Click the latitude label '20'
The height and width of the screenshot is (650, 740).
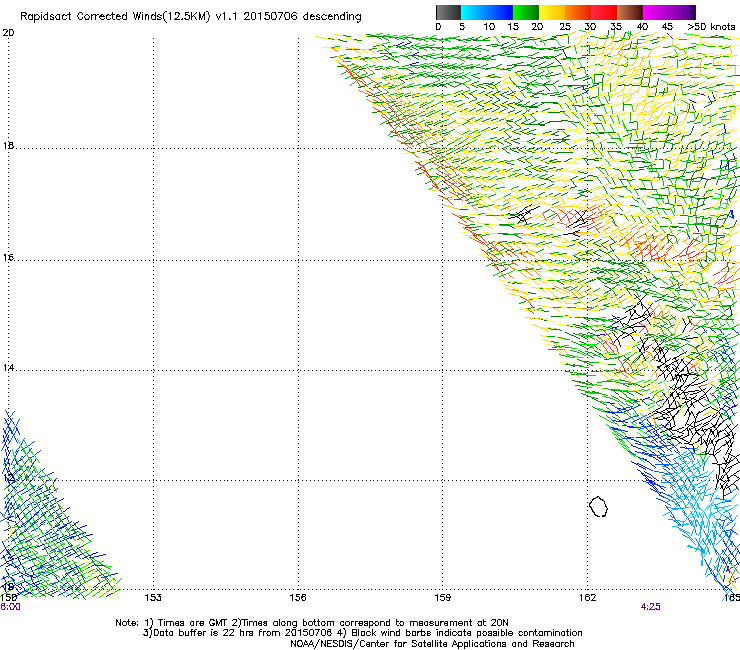pyautogui.click(x=8, y=33)
